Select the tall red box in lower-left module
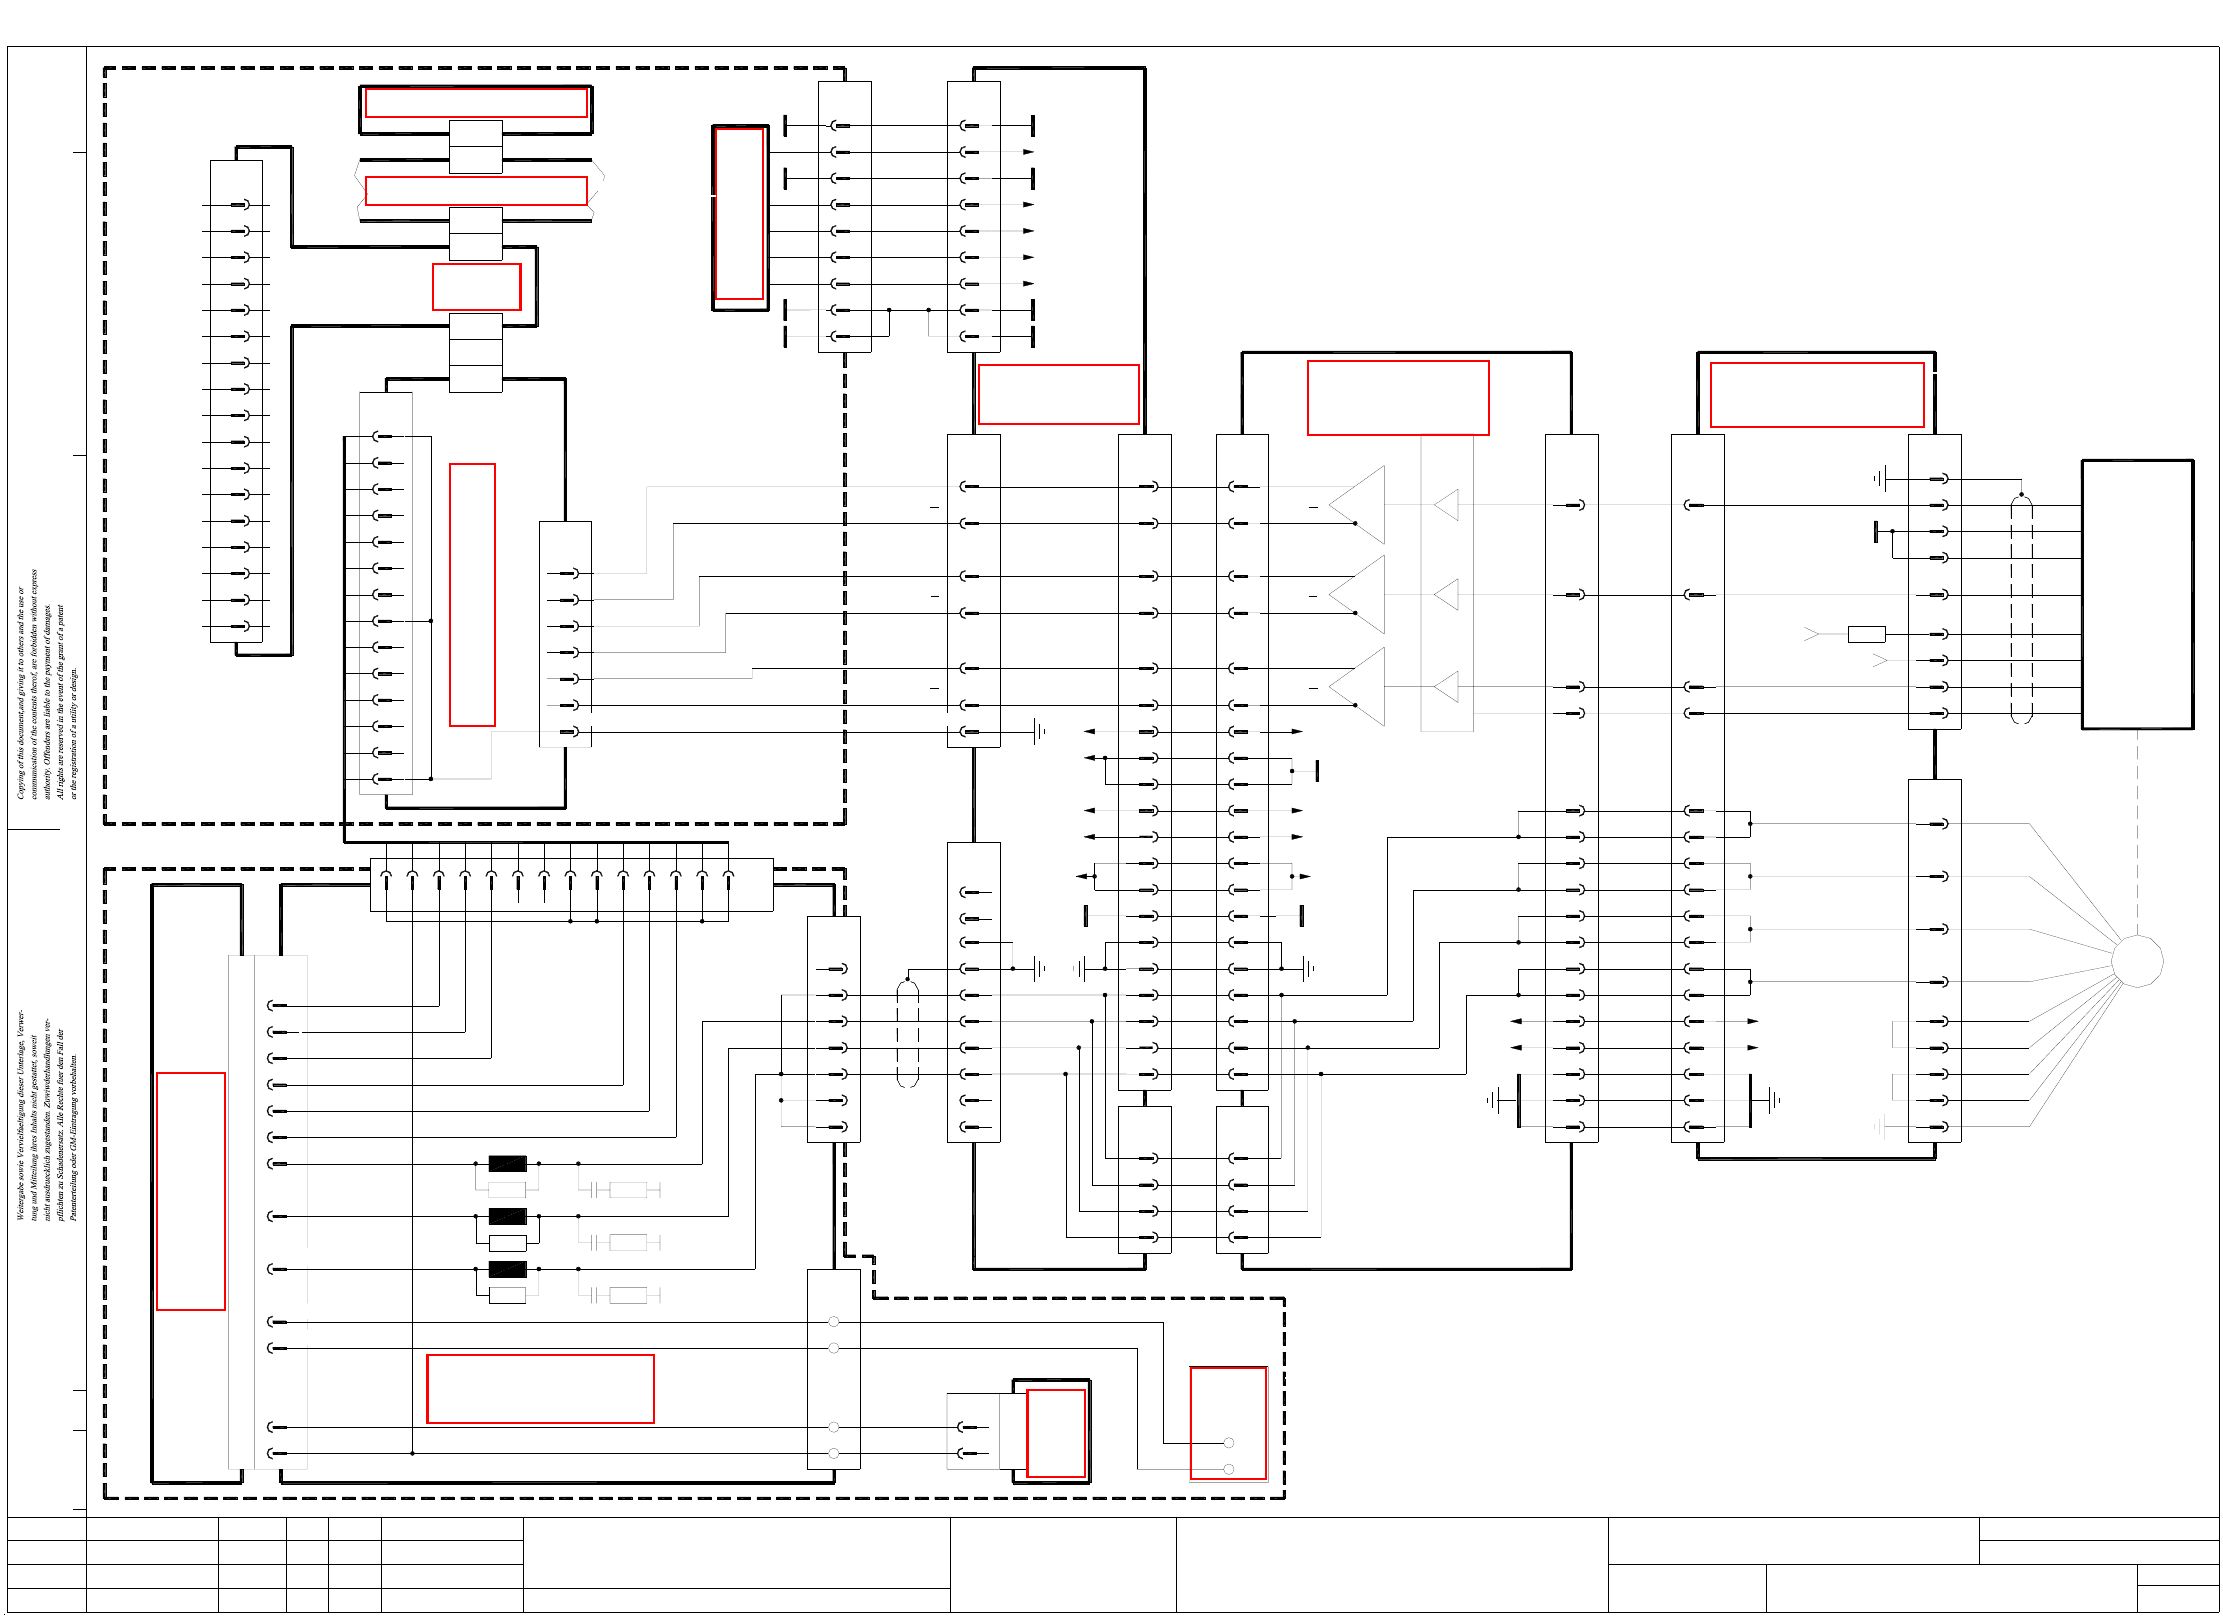The image size is (2223, 1618). coord(190,1190)
